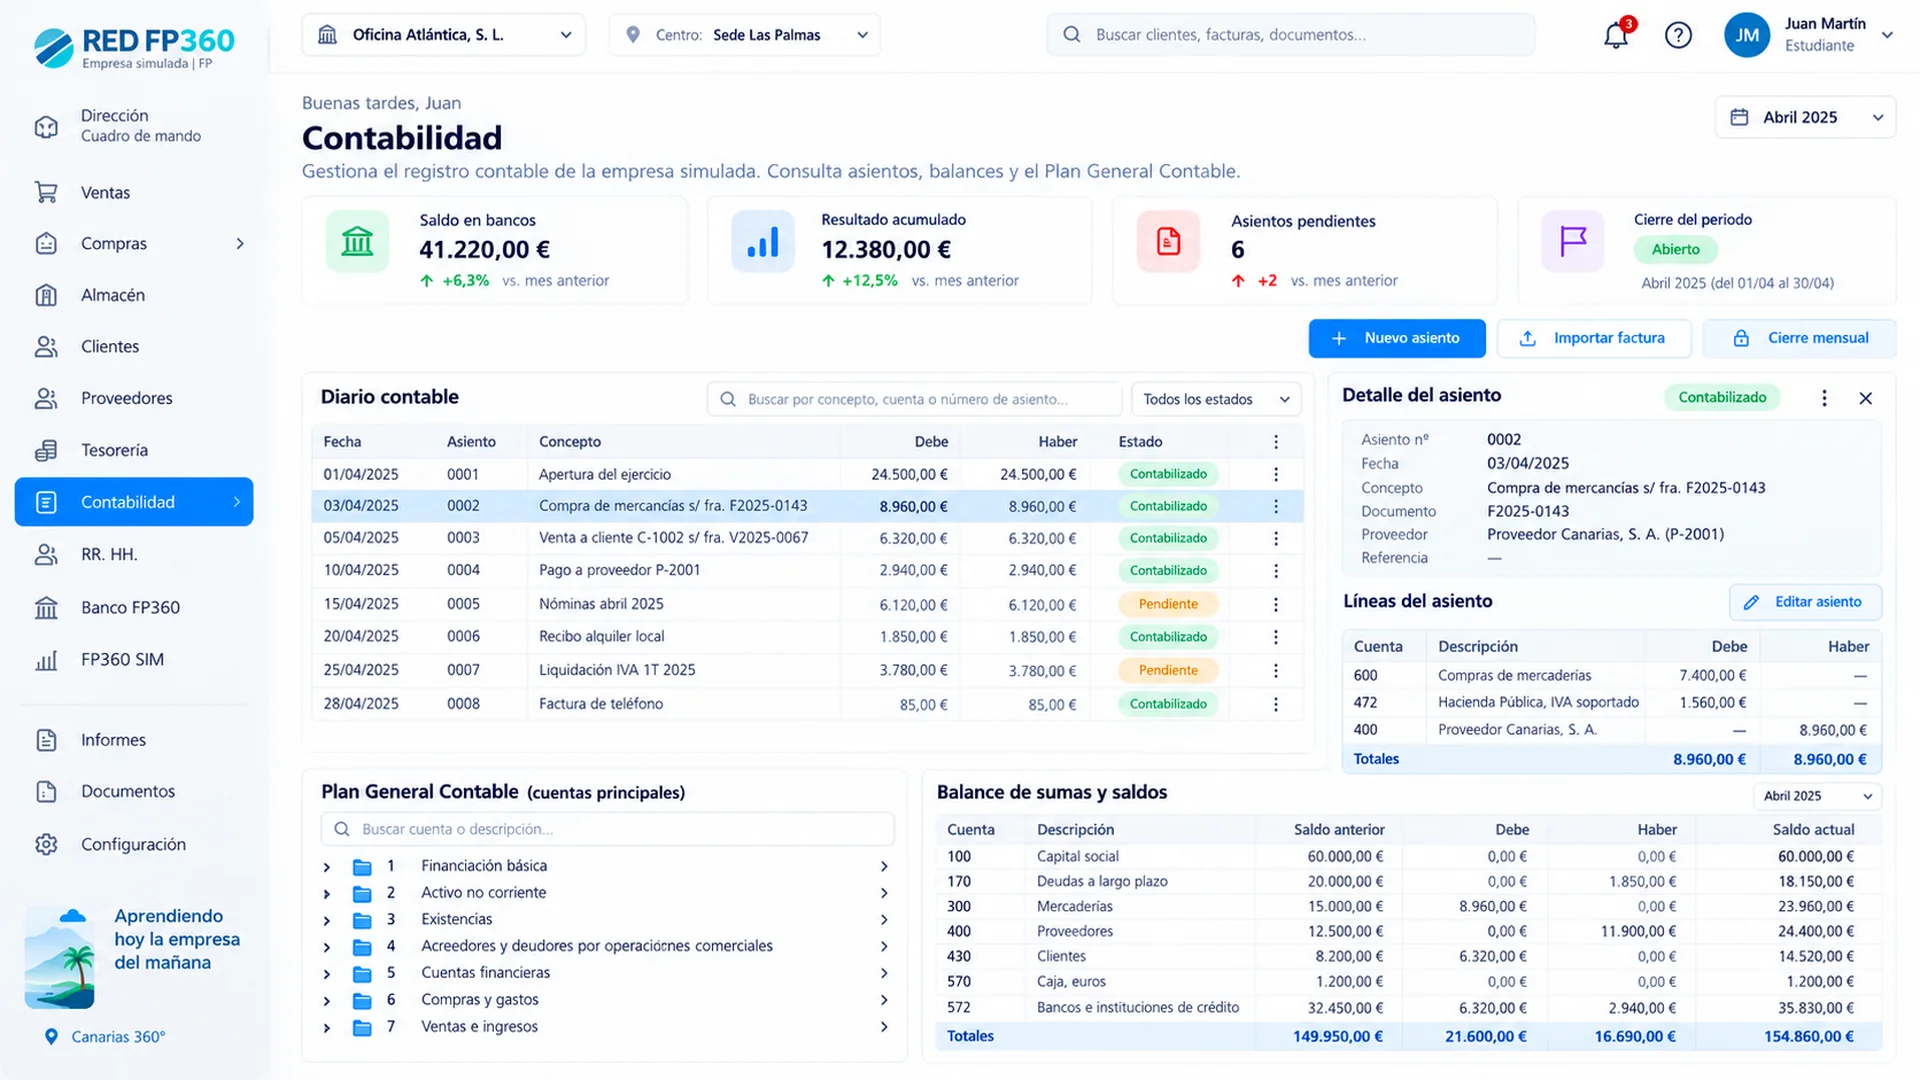This screenshot has height=1080, width=1920.
Task: Focus the Buscar cuenta o descripción field
Action: (x=607, y=829)
